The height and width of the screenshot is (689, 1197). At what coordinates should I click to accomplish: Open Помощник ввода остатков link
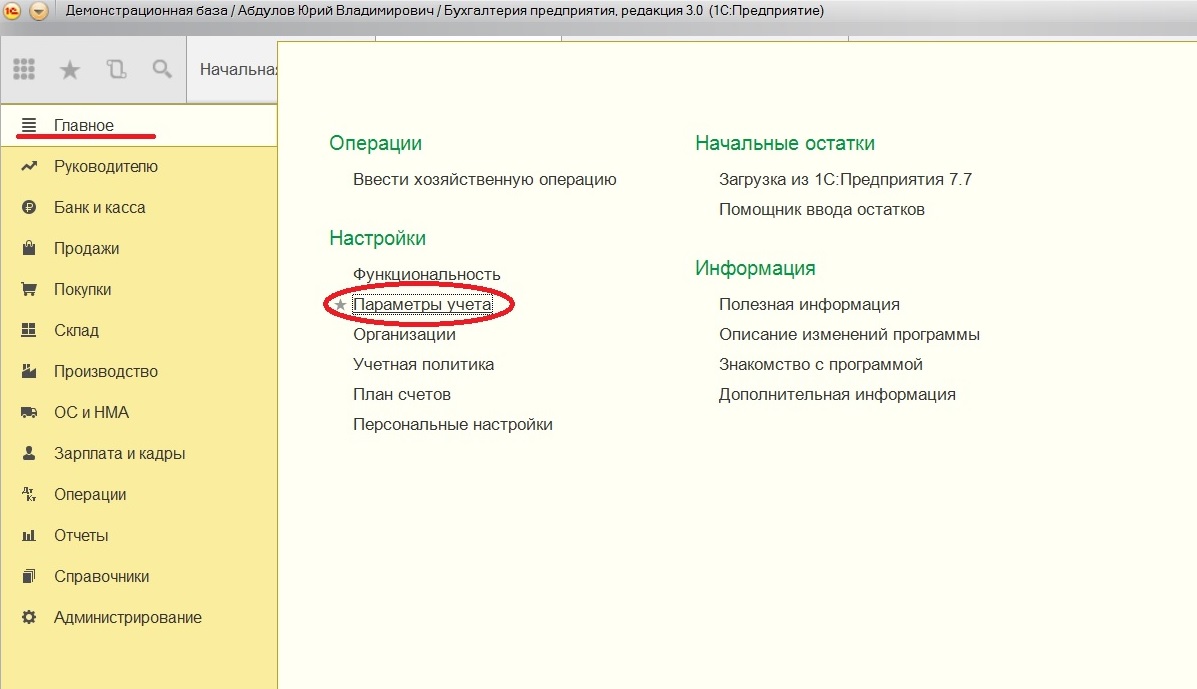[822, 209]
